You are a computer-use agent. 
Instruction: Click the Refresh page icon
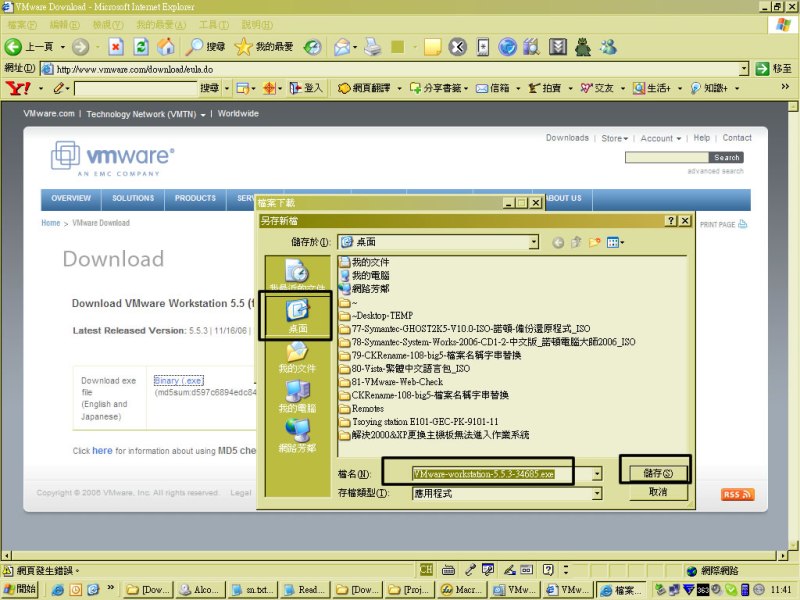coord(141,47)
